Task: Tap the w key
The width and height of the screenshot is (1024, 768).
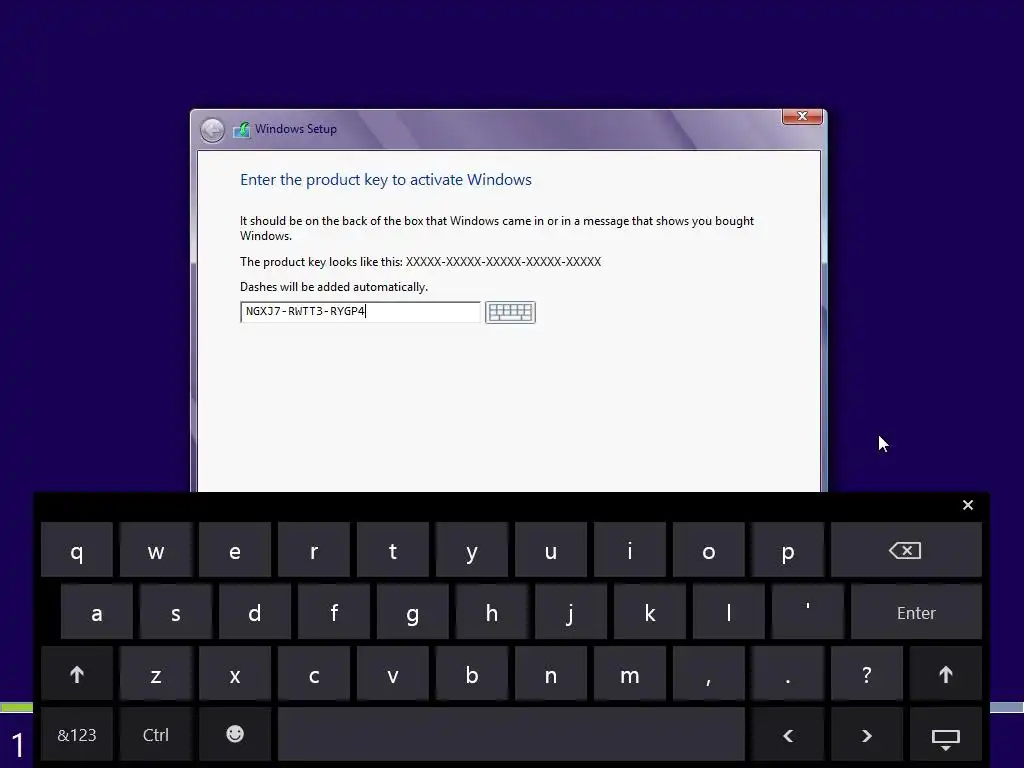Action: [155, 551]
